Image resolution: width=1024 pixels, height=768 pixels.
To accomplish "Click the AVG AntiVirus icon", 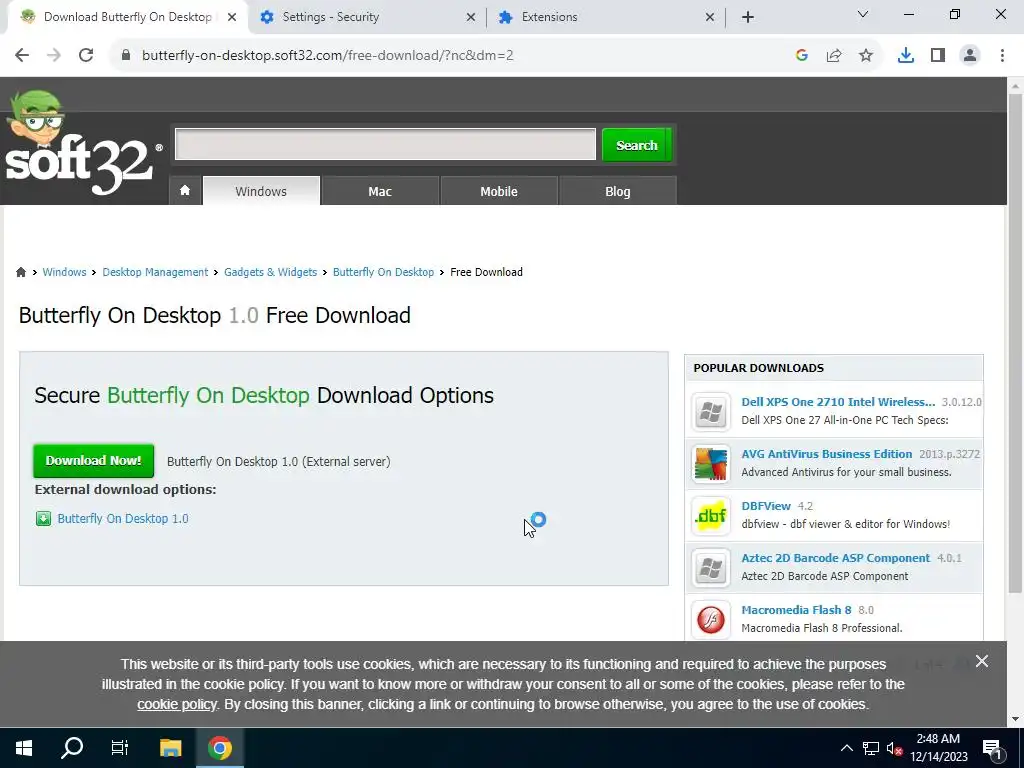I will [711, 464].
